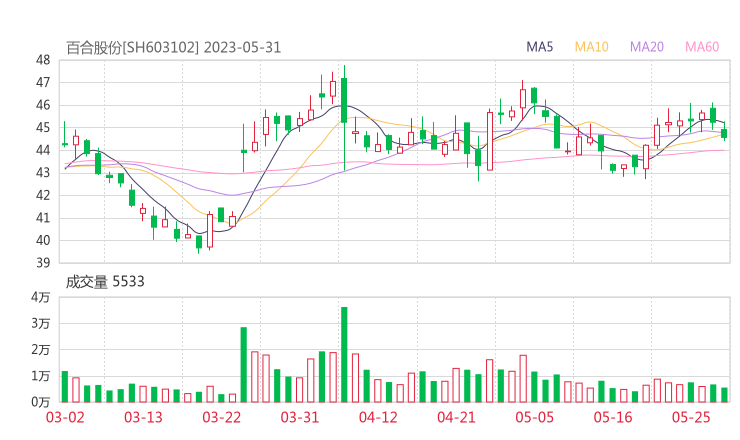The width and height of the screenshot is (740, 440).
Task: Click the 39 price axis label
Action: [43, 263]
